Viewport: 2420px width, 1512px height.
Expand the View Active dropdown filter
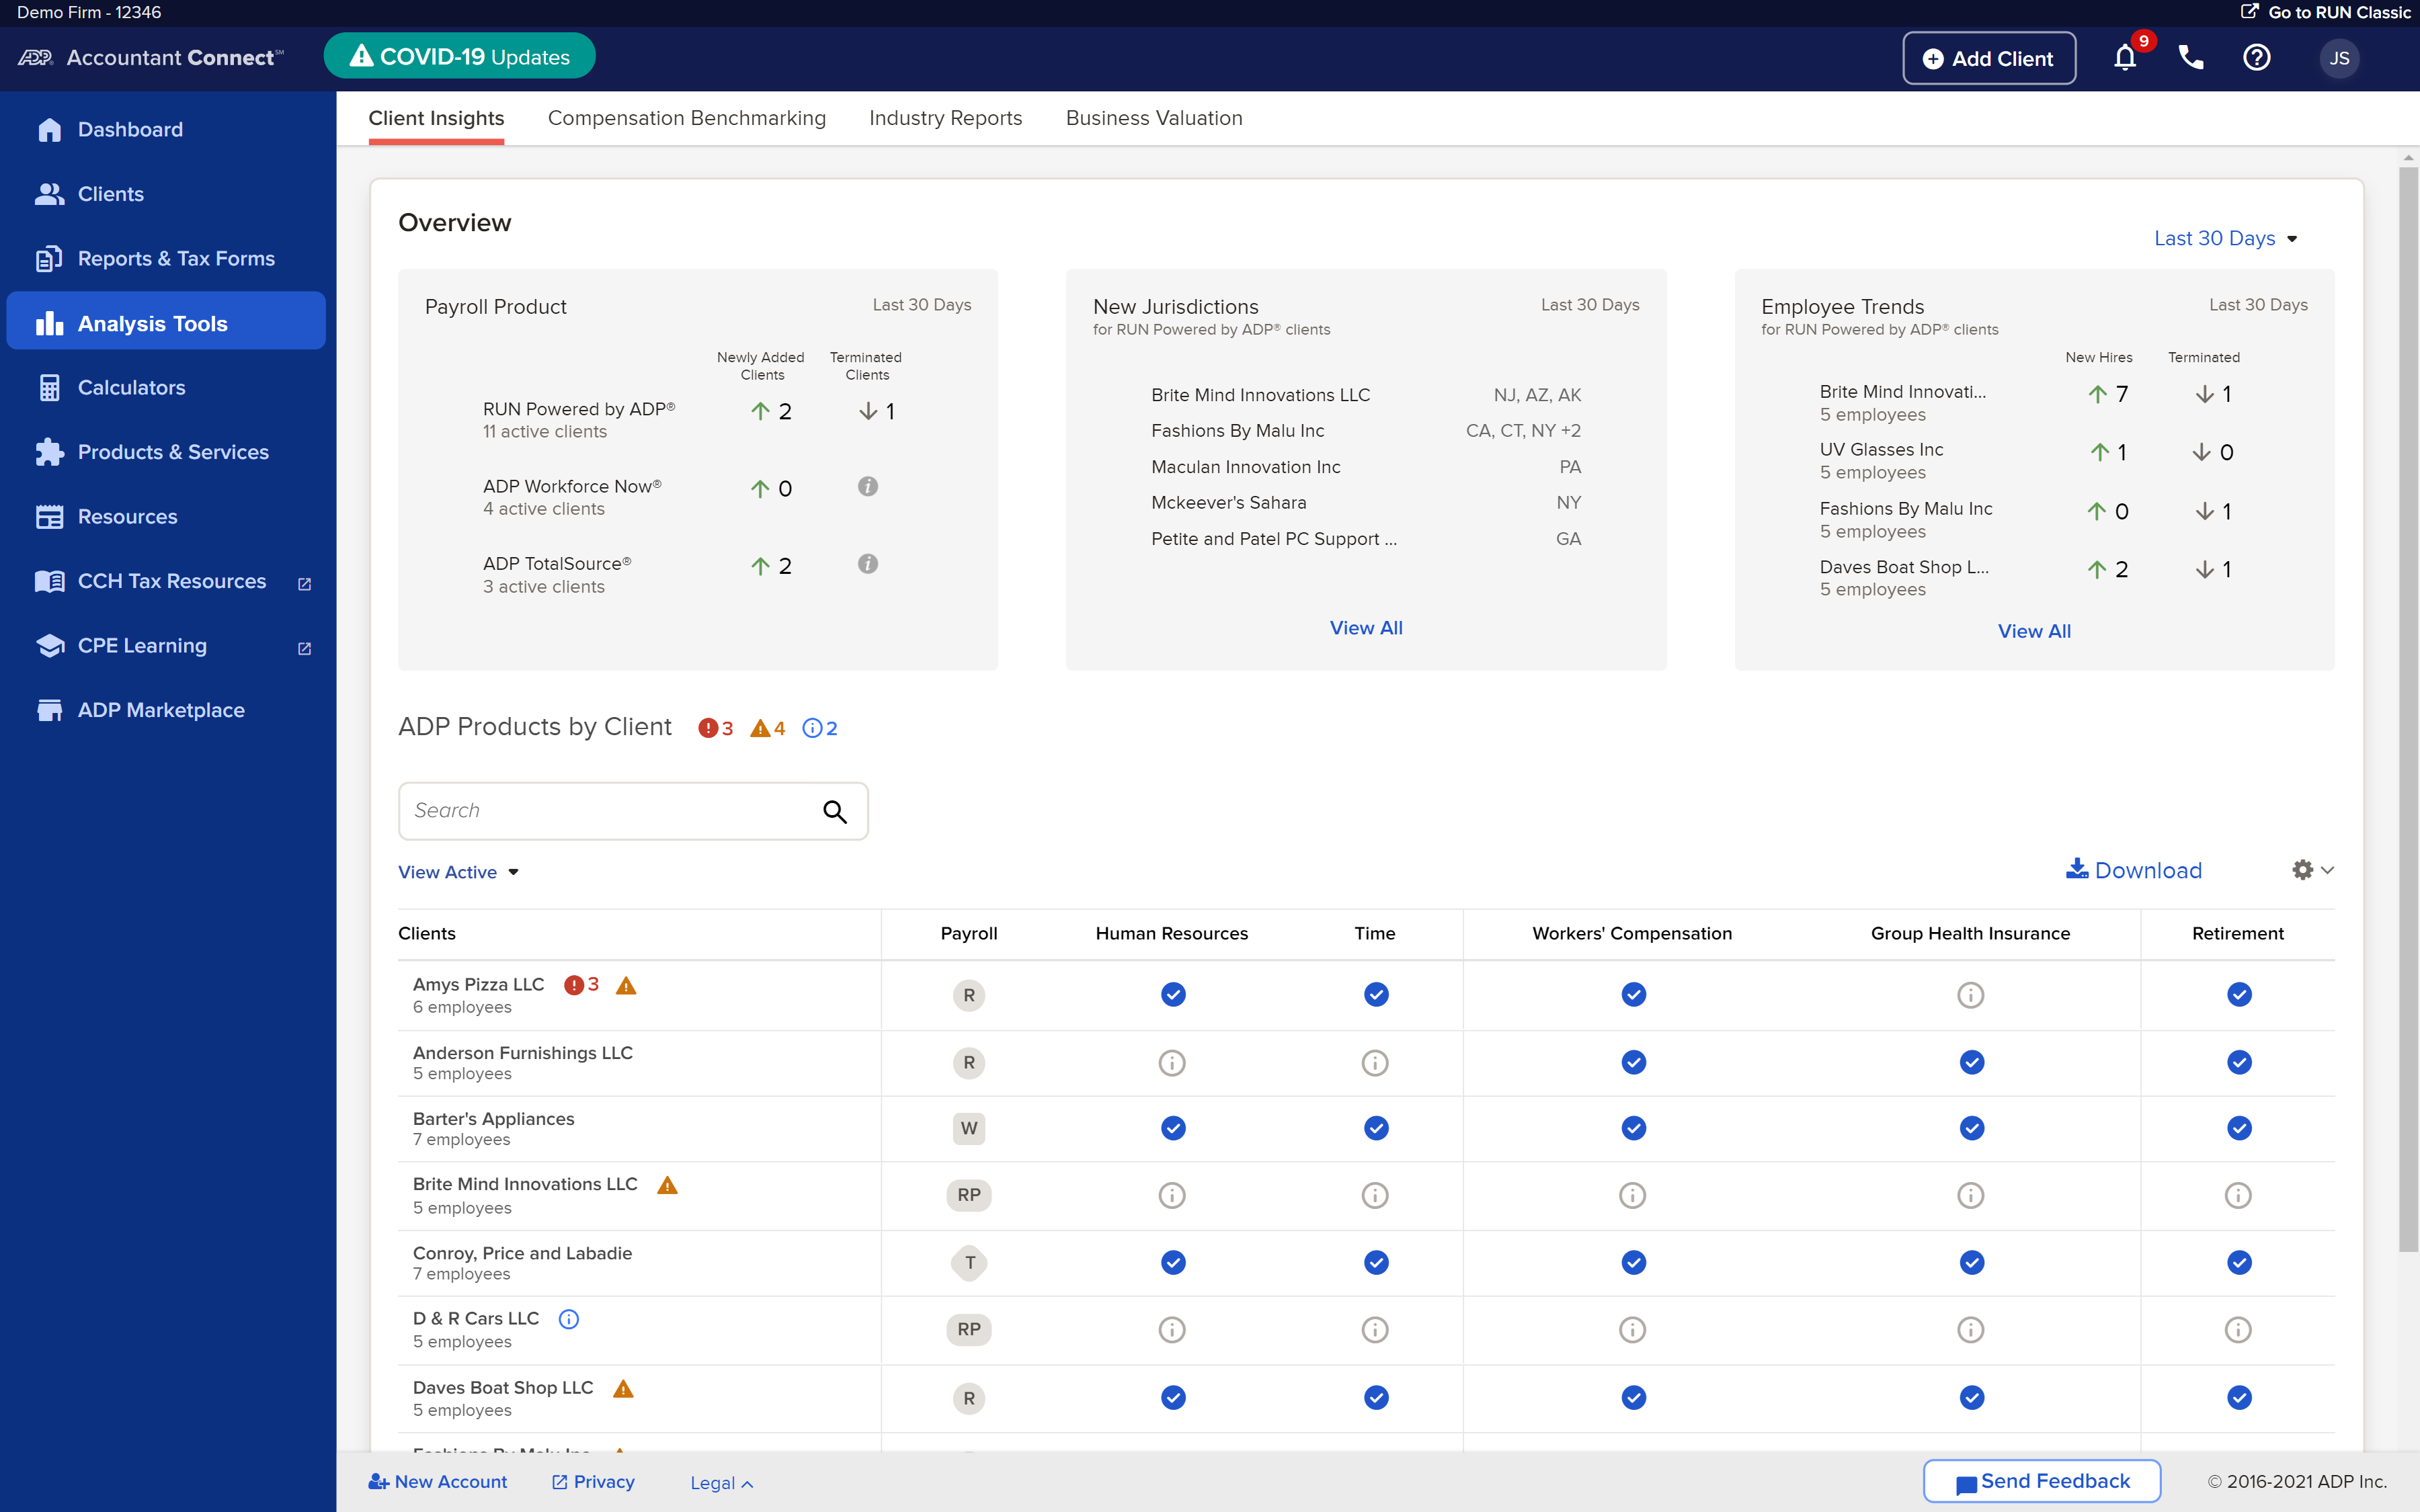pos(458,871)
